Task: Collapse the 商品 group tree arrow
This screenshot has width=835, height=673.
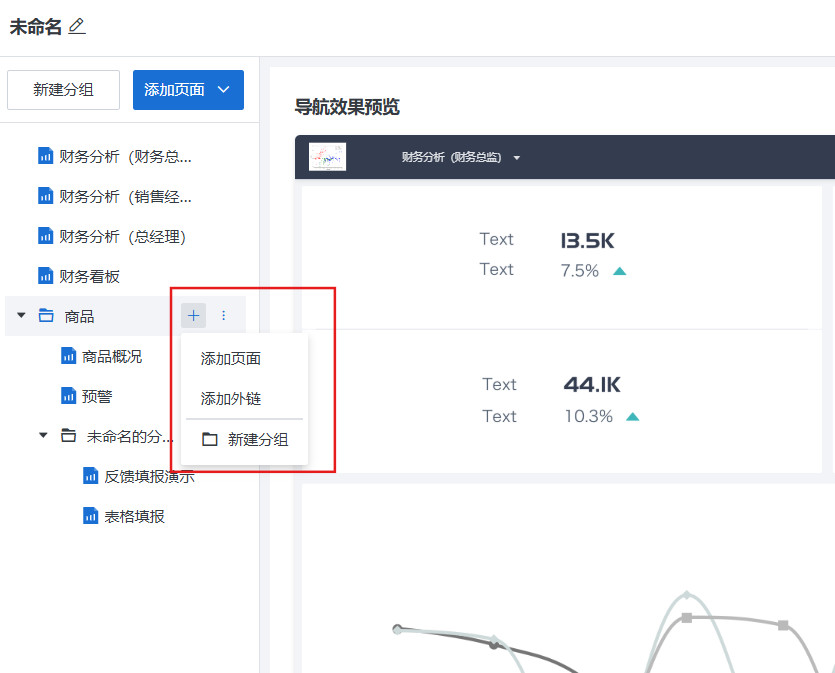Action: tap(21, 316)
